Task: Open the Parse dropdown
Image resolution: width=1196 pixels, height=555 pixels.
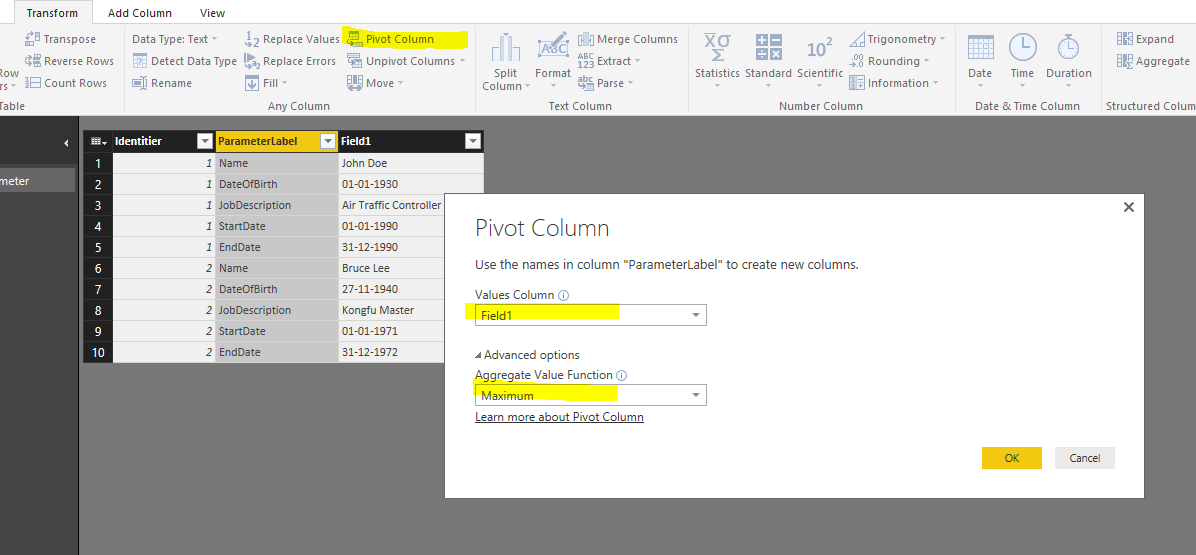Action: click(606, 83)
